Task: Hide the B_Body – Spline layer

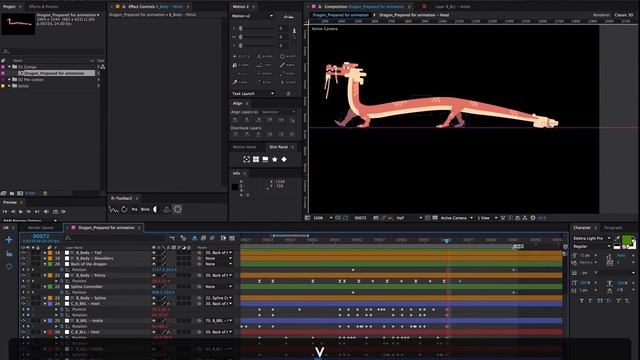Action: [x=23, y=298]
